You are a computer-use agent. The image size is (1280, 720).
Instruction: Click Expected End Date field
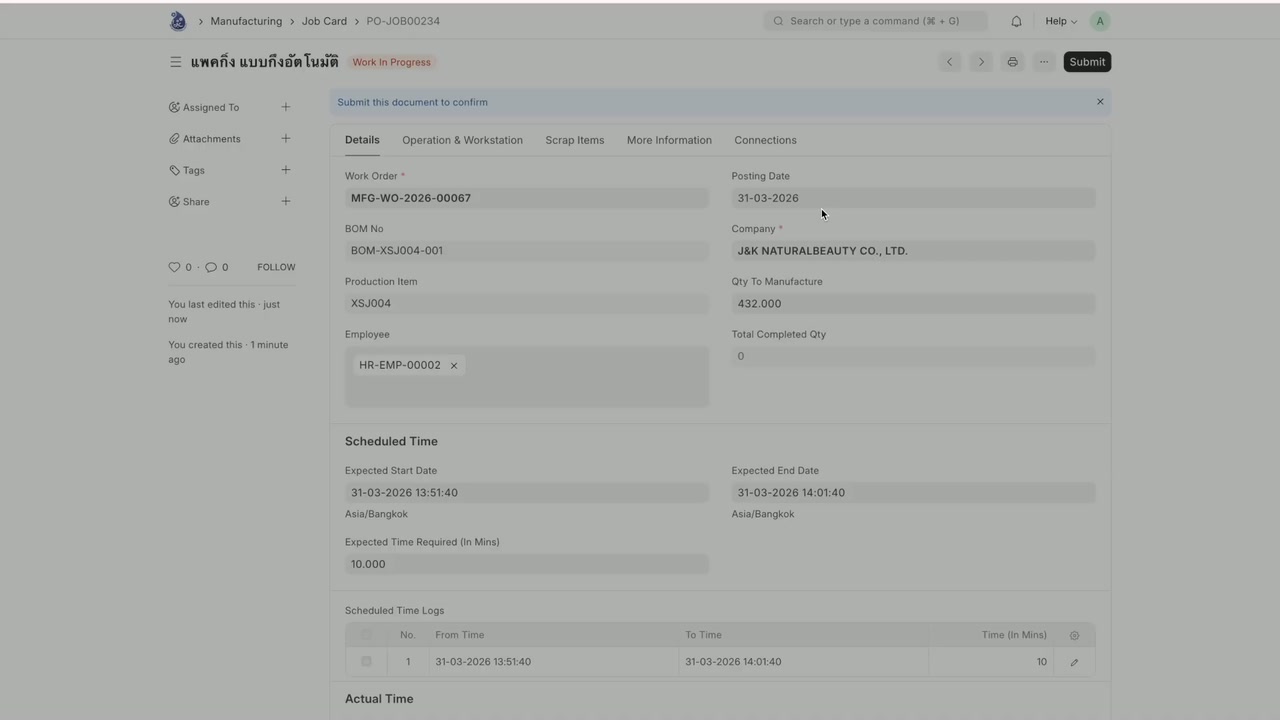click(913, 492)
